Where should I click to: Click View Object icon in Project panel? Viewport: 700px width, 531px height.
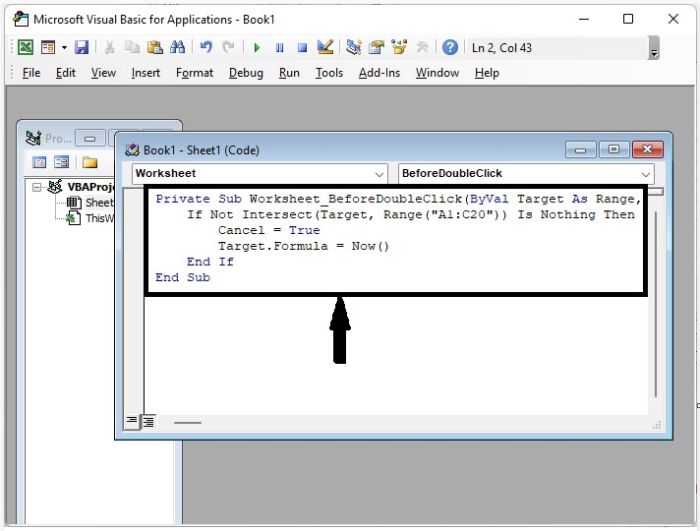[61, 162]
